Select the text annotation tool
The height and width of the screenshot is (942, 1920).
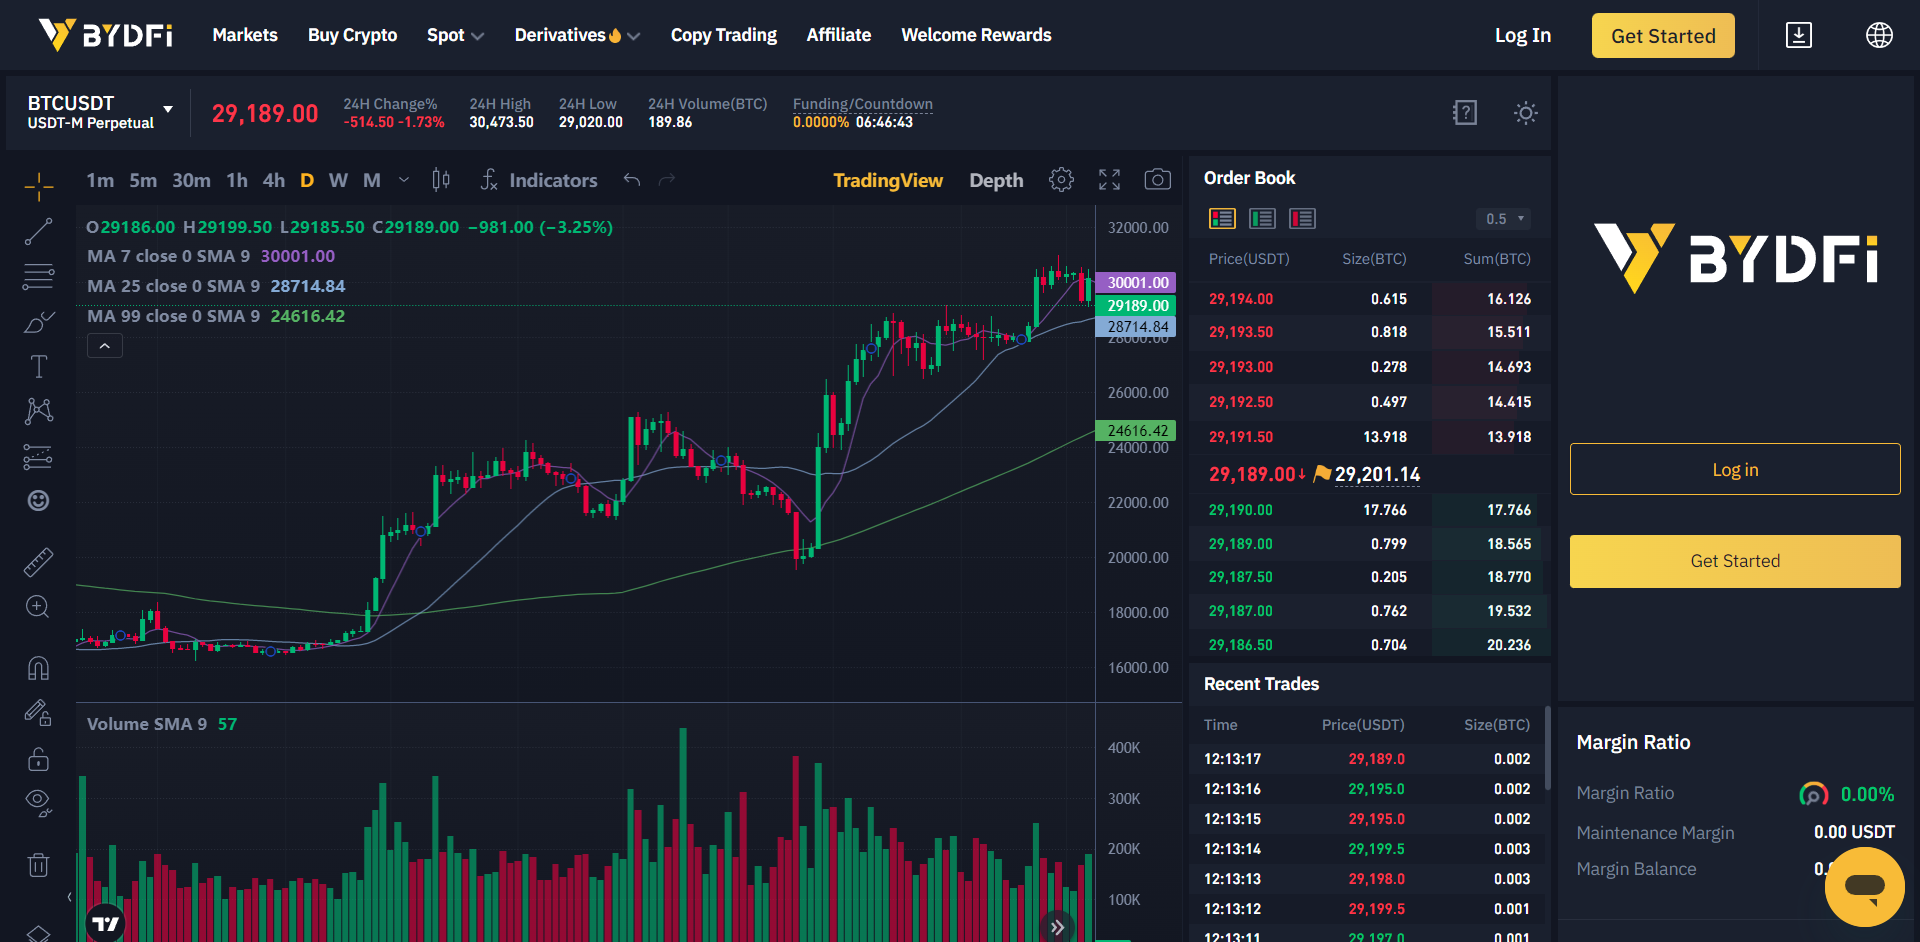(39, 367)
